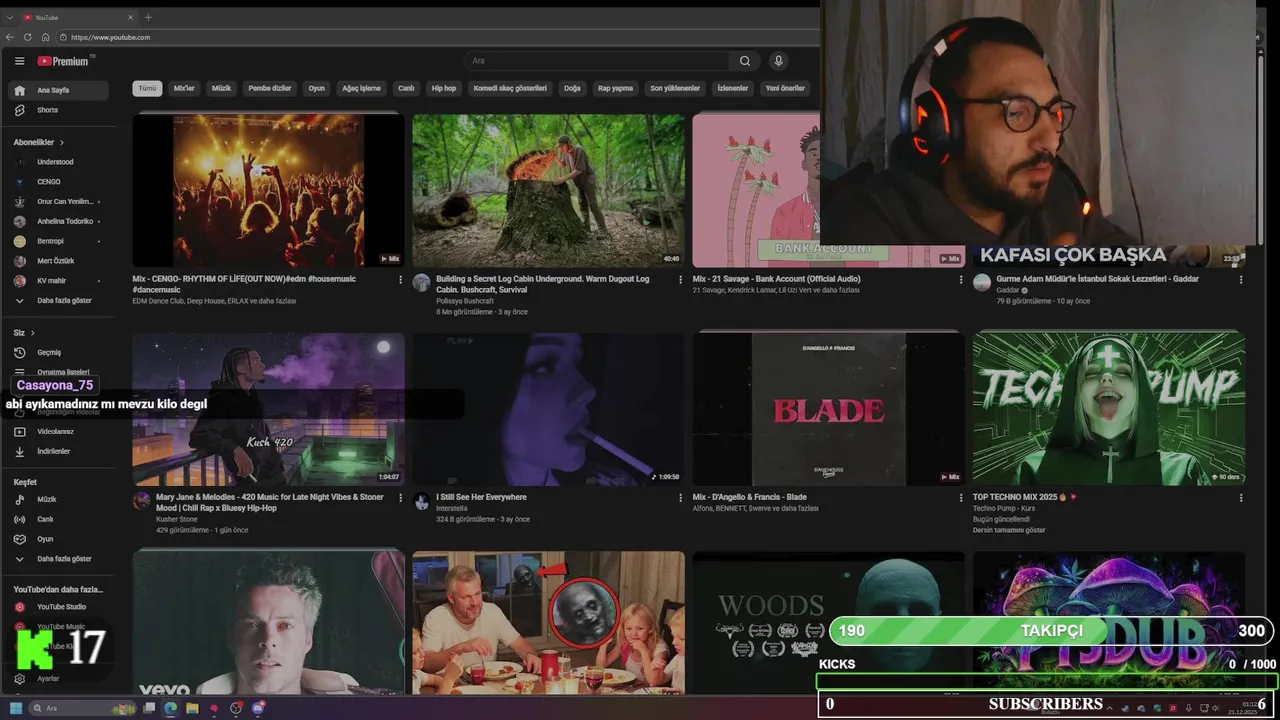Select Tümü filter chip
The width and height of the screenshot is (1280, 720).
[x=148, y=88]
